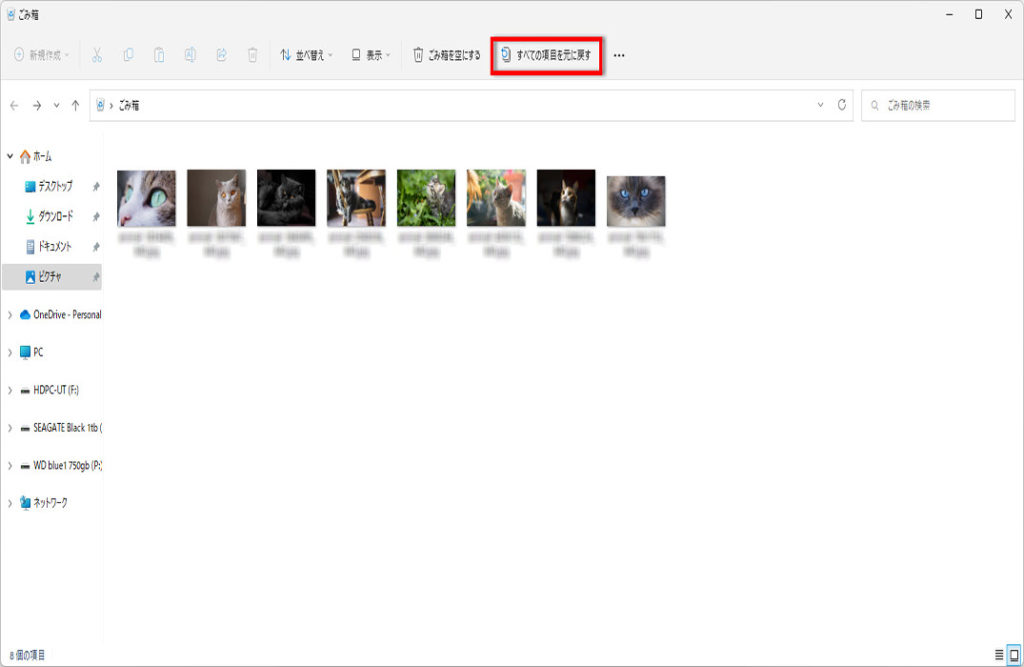Select the blue-eyed cat thumbnail
The width and height of the screenshot is (1024, 667).
click(636, 201)
